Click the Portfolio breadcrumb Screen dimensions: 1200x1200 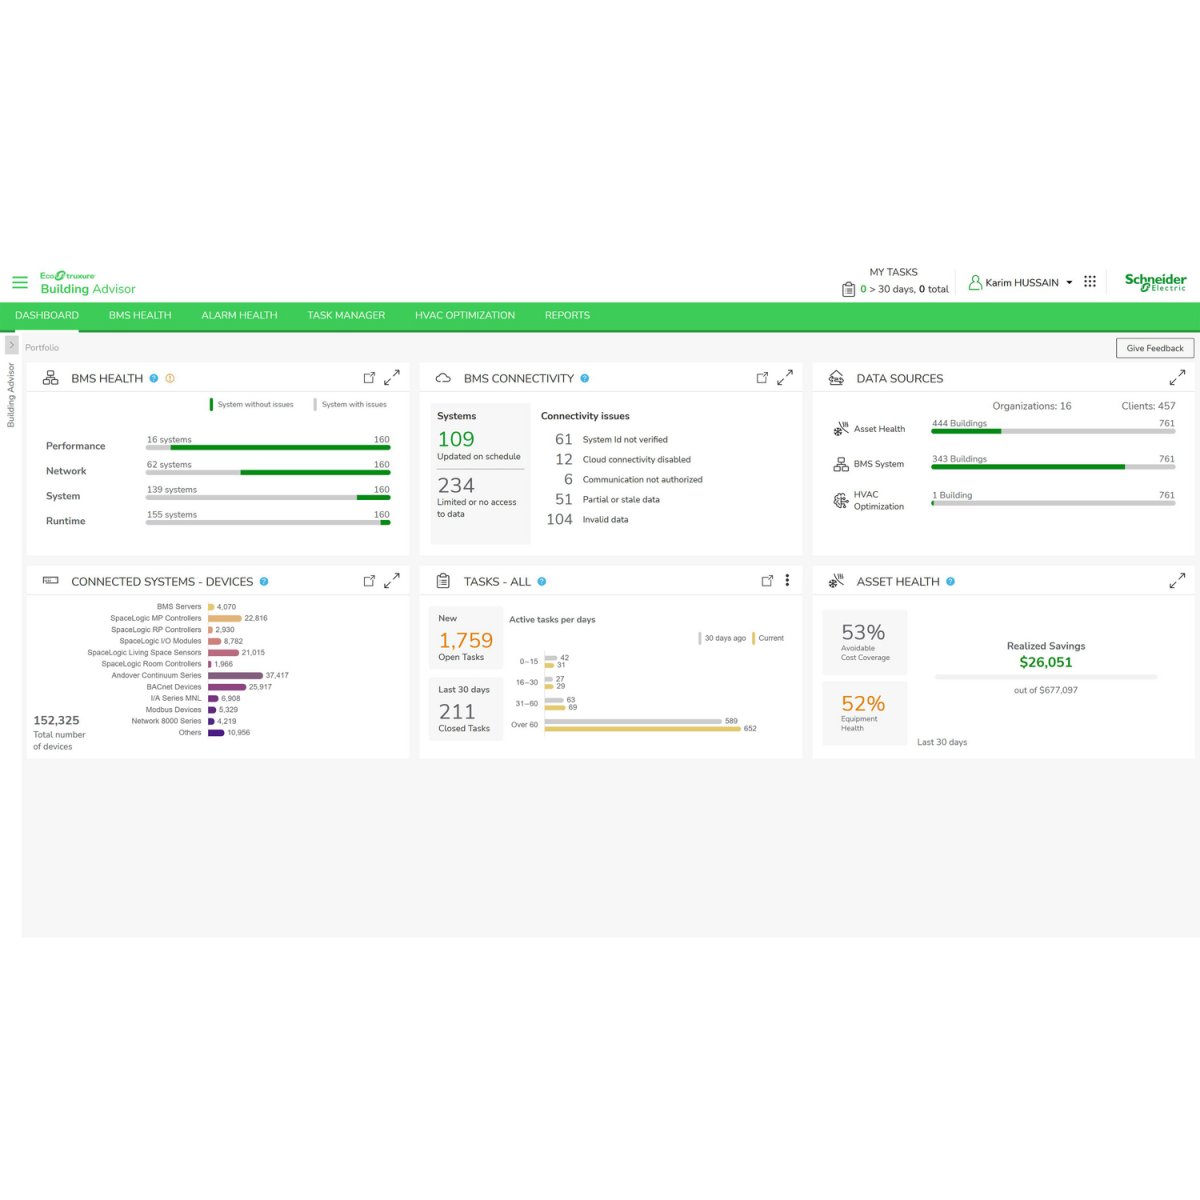(x=42, y=348)
